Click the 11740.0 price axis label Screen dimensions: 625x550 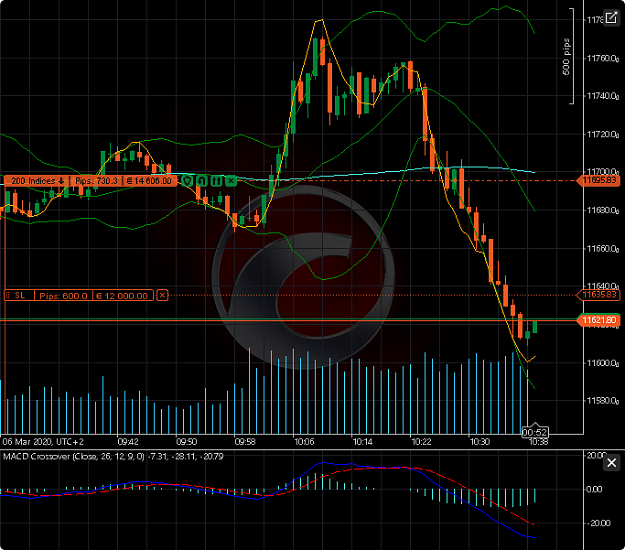point(603,96)
